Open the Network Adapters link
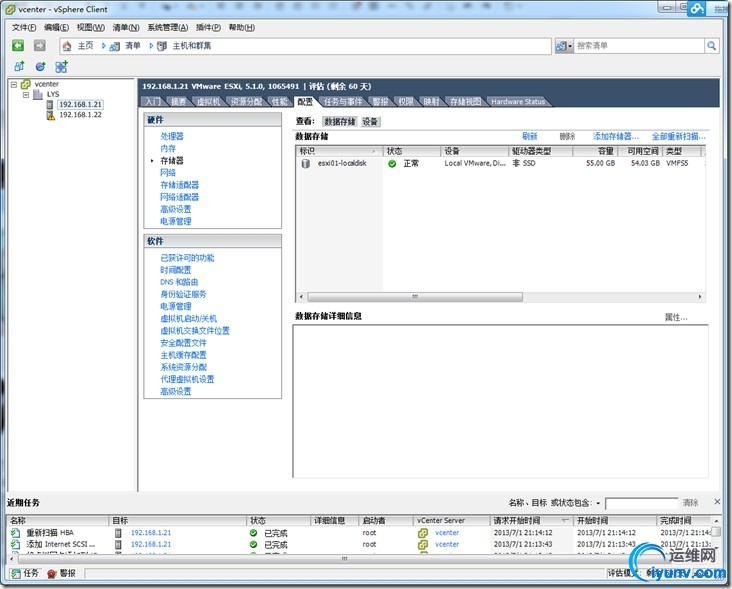The image size is (732, 589). [x=179, y=197]
